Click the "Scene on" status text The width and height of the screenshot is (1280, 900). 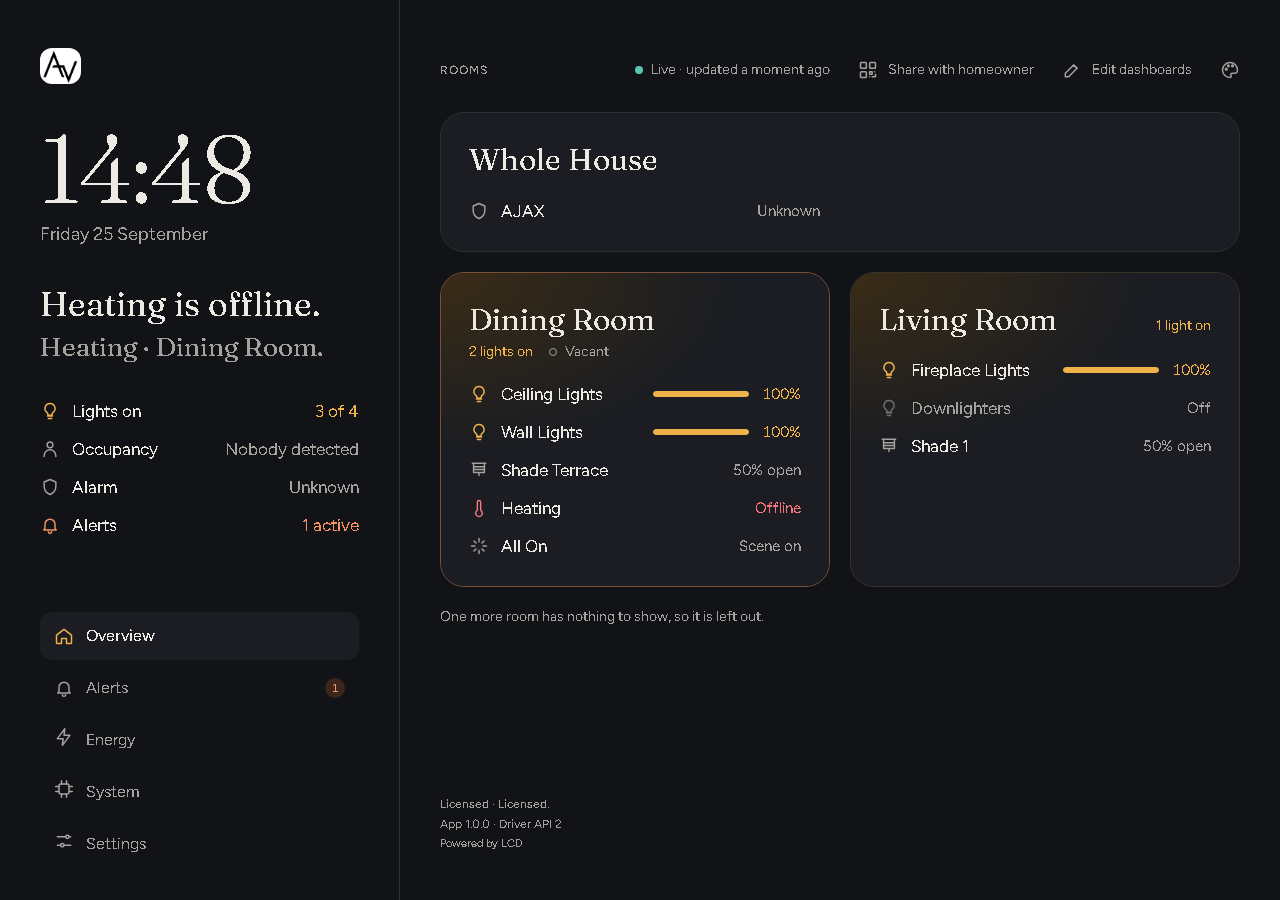point(770,546)
